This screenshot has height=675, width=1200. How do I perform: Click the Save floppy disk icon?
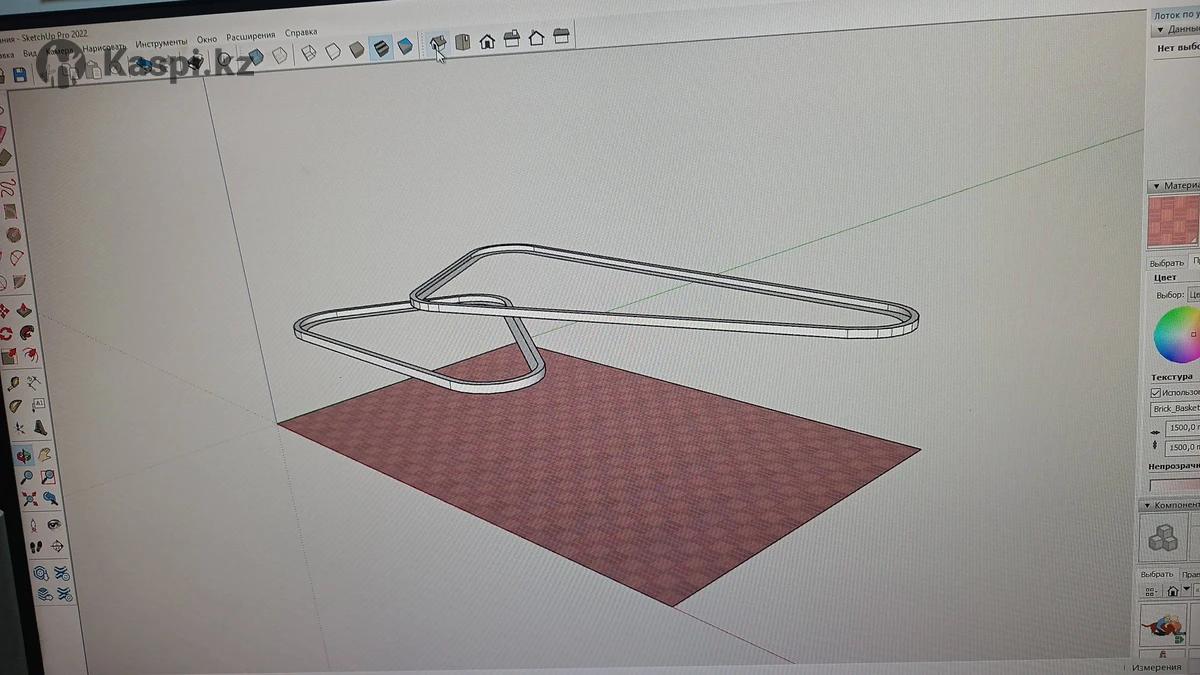pyautogui.click(x=19, y=75)
